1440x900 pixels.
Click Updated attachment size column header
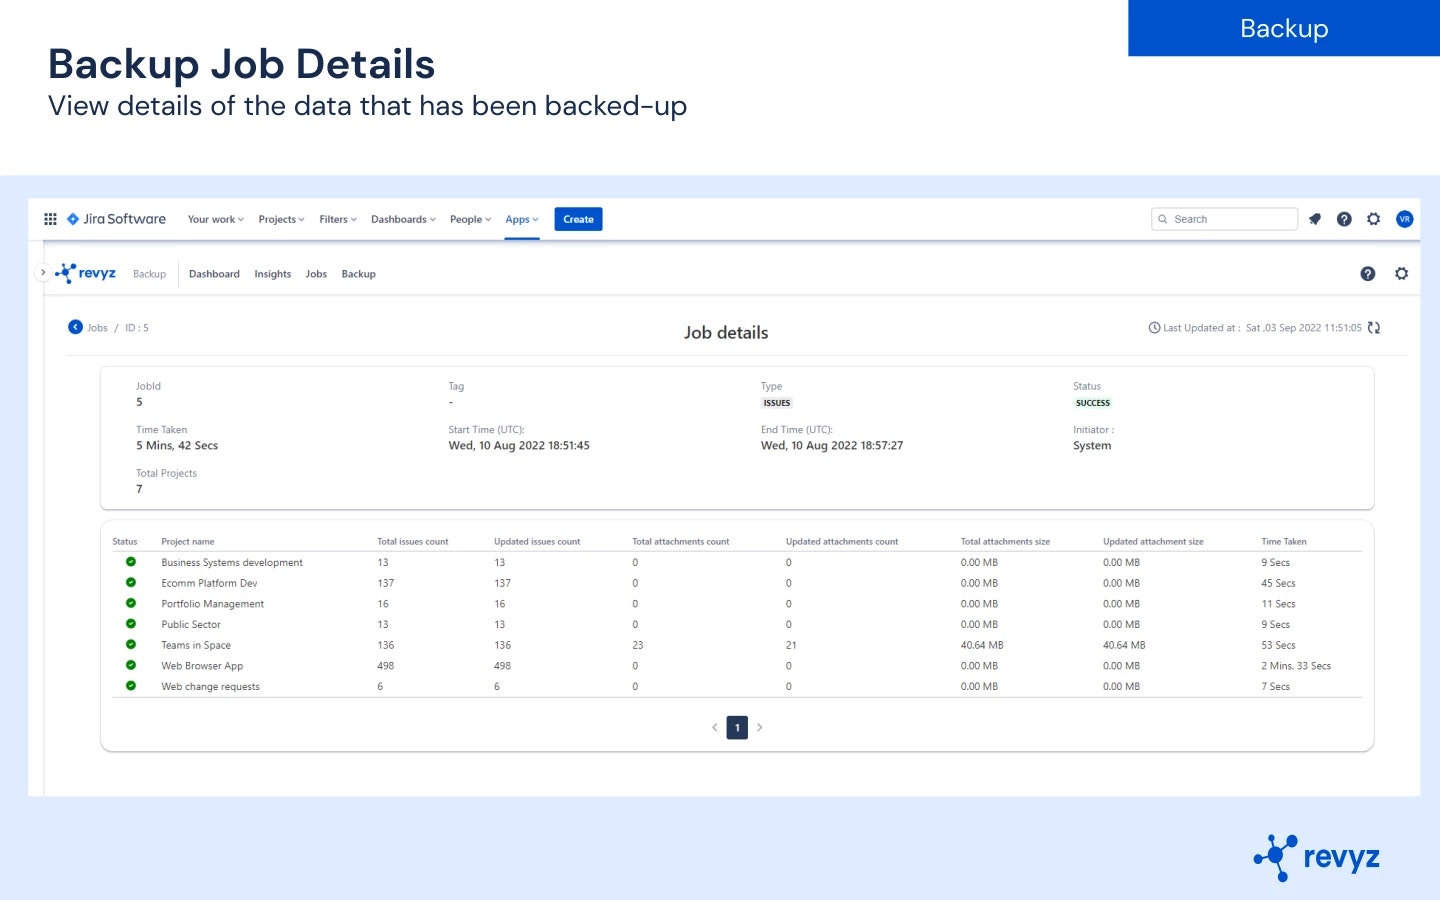point(1153,541)
